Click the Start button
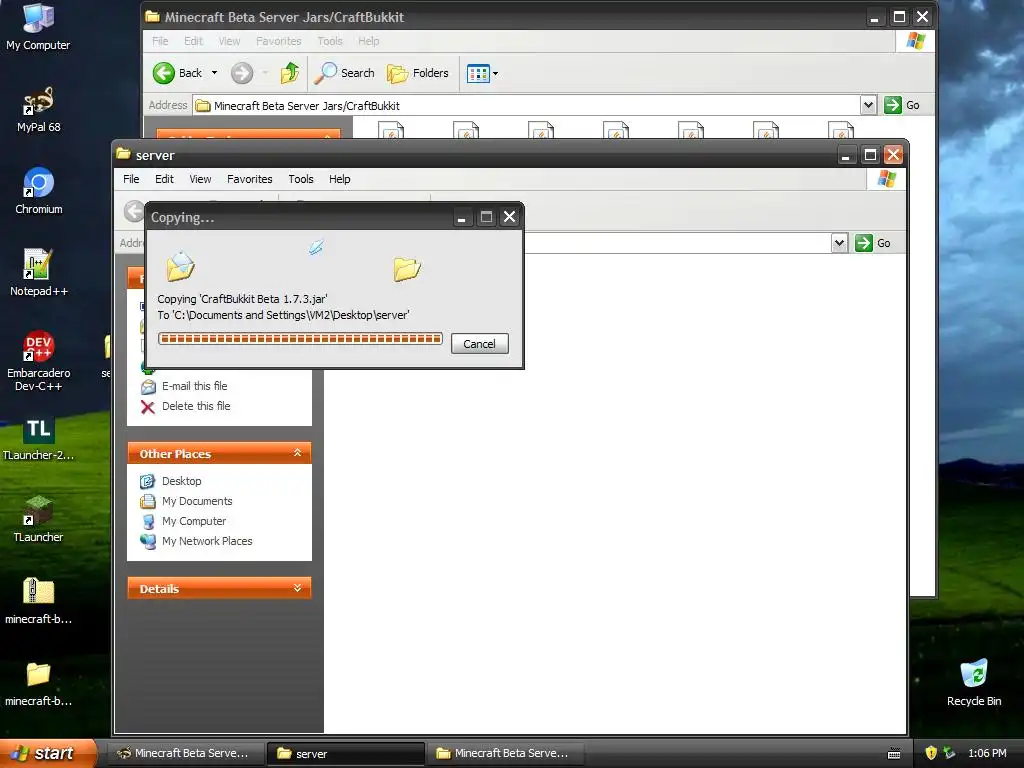The width and height of the screenshot is (1024, 768). point(47,753)
